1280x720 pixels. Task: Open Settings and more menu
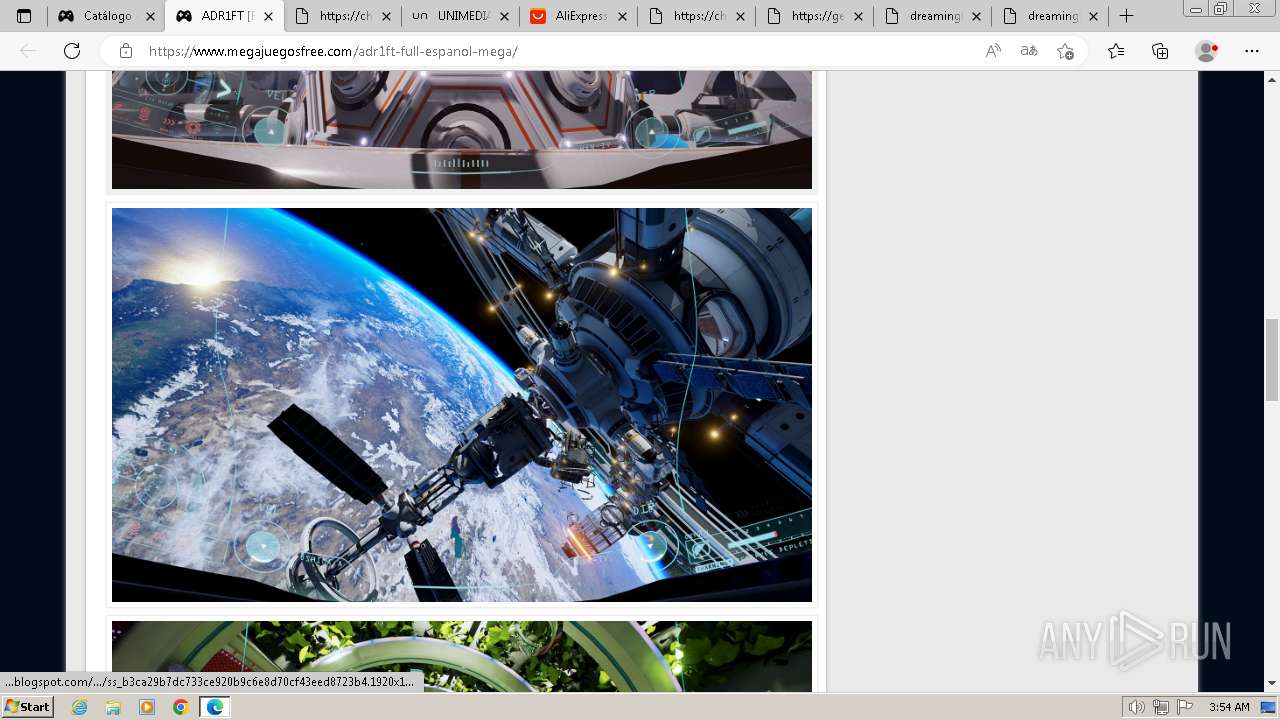[x=1252, y=51]
